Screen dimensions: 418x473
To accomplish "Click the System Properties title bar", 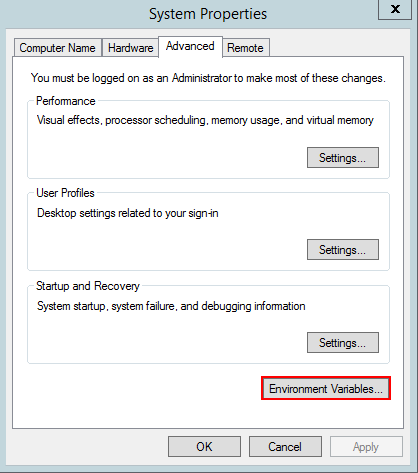I will (x=208, y=14).
